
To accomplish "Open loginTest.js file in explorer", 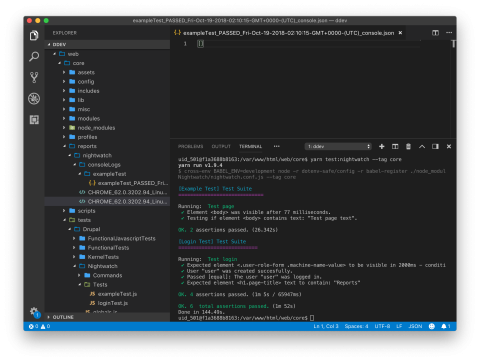I will 113,303.
